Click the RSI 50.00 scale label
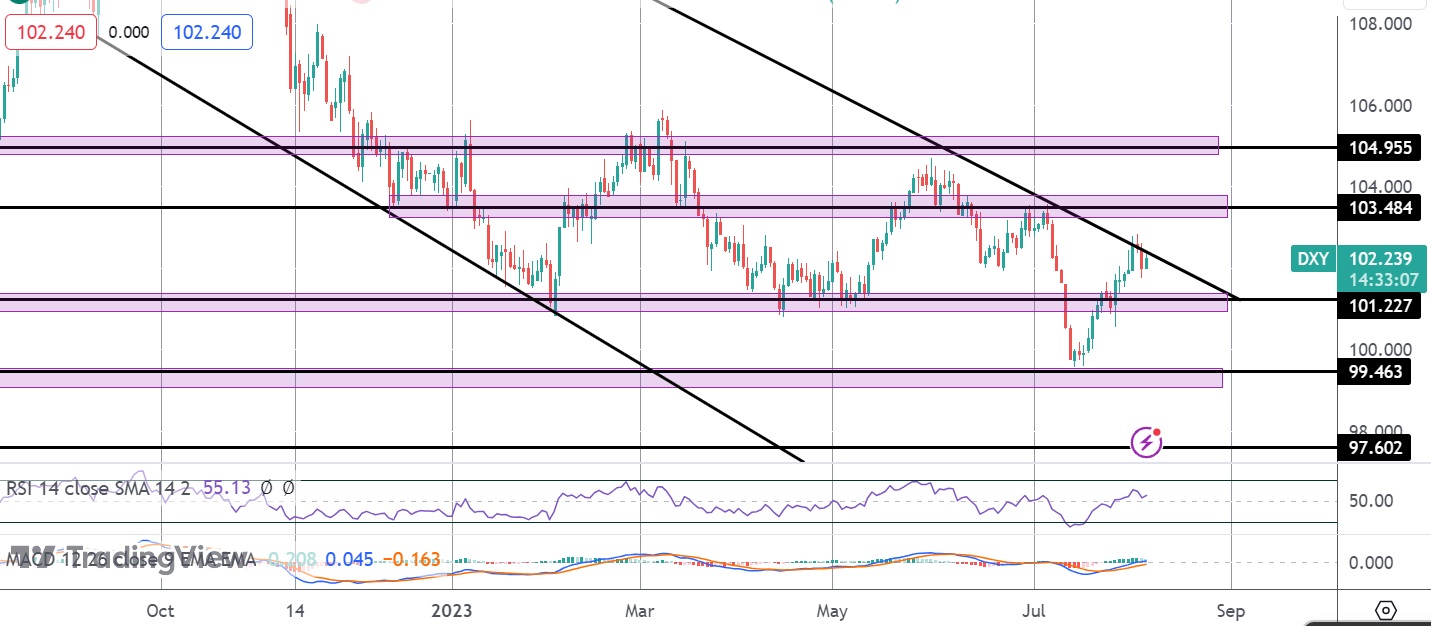Screen dimensions: 1431x626 (1372, 500)
